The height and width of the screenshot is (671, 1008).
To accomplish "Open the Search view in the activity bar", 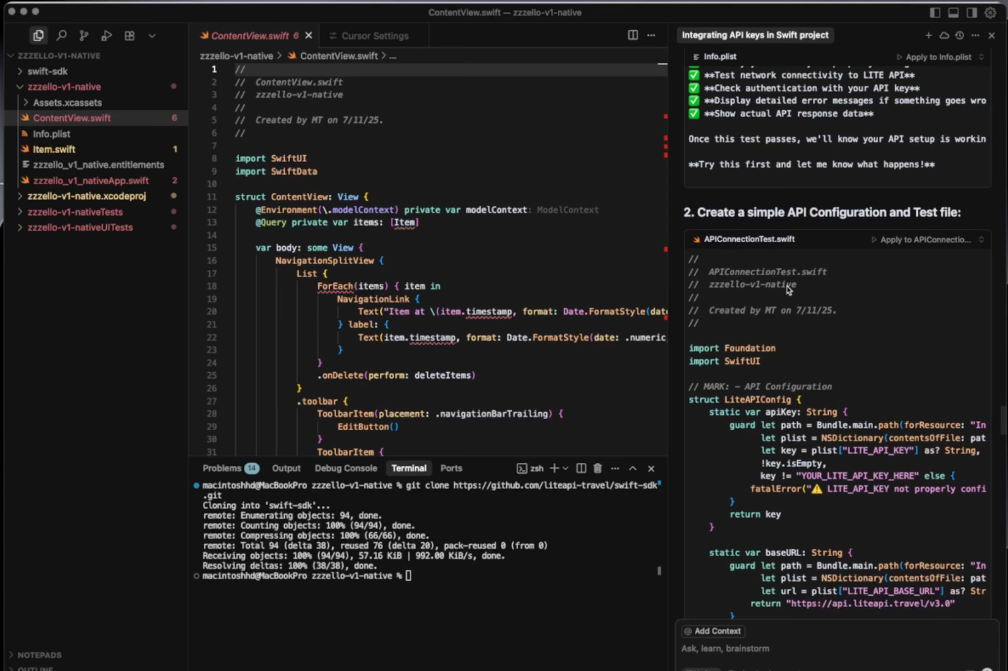I will pos(62,35).
